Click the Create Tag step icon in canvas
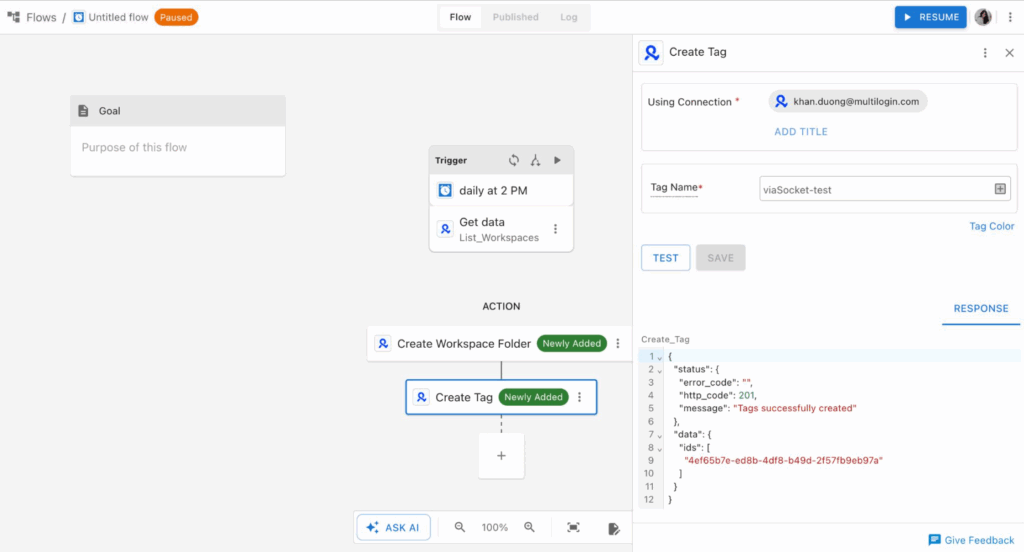The width and height of the screenshot is (1024, 552). 422,397
